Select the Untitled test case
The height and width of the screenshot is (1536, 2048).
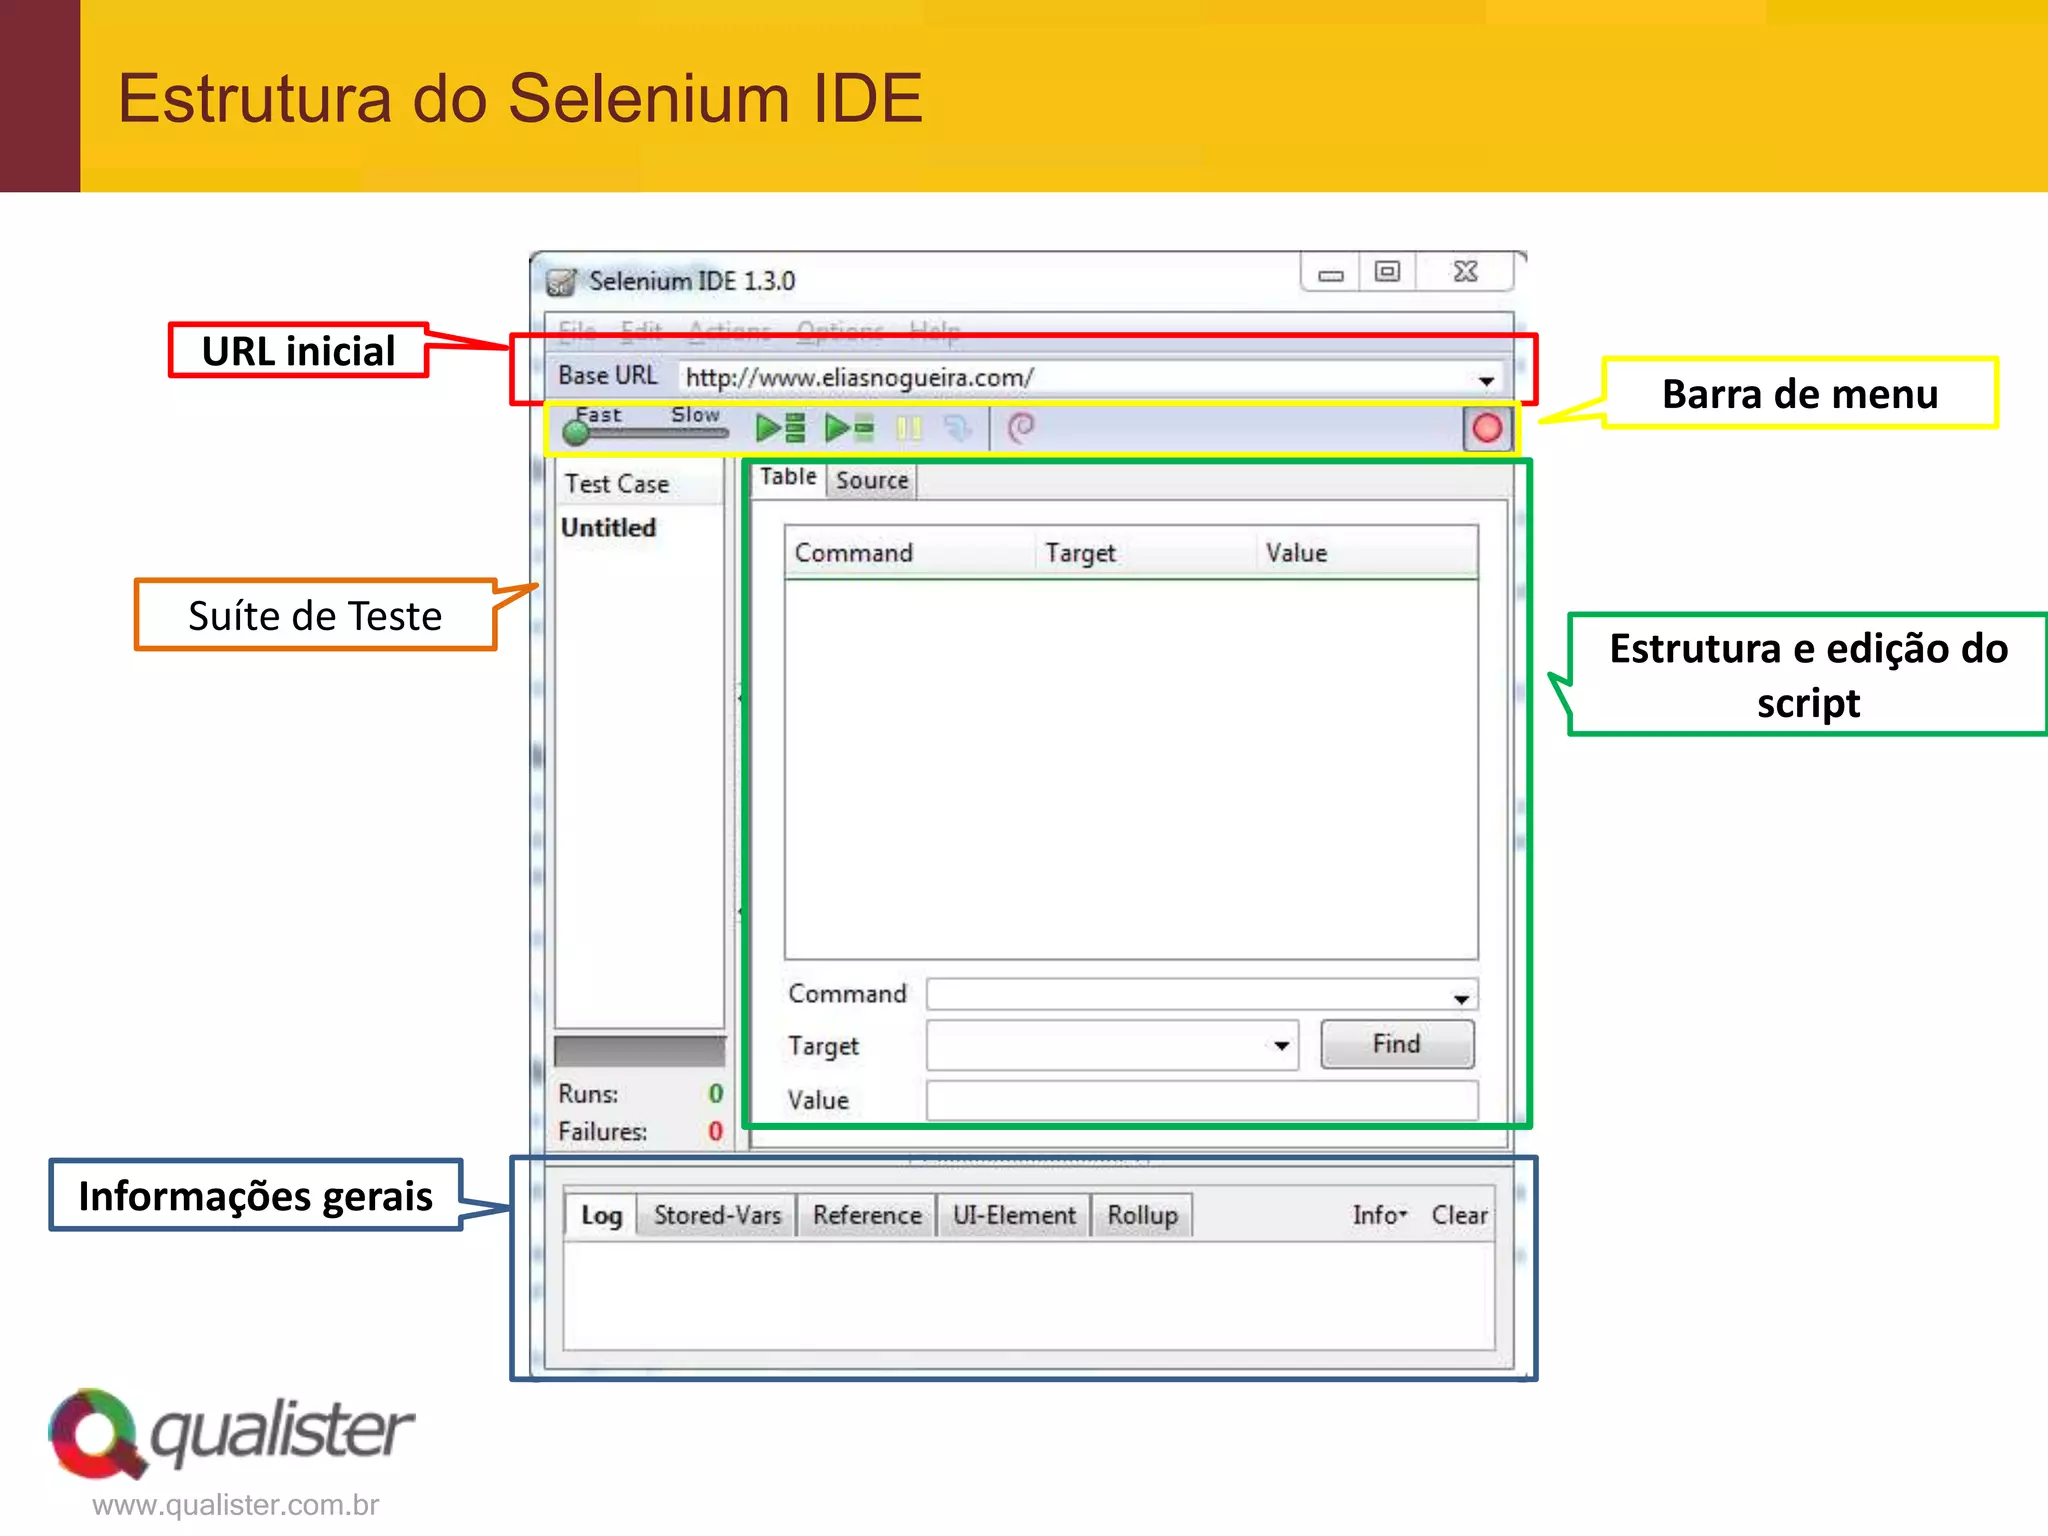coord(609,528)
